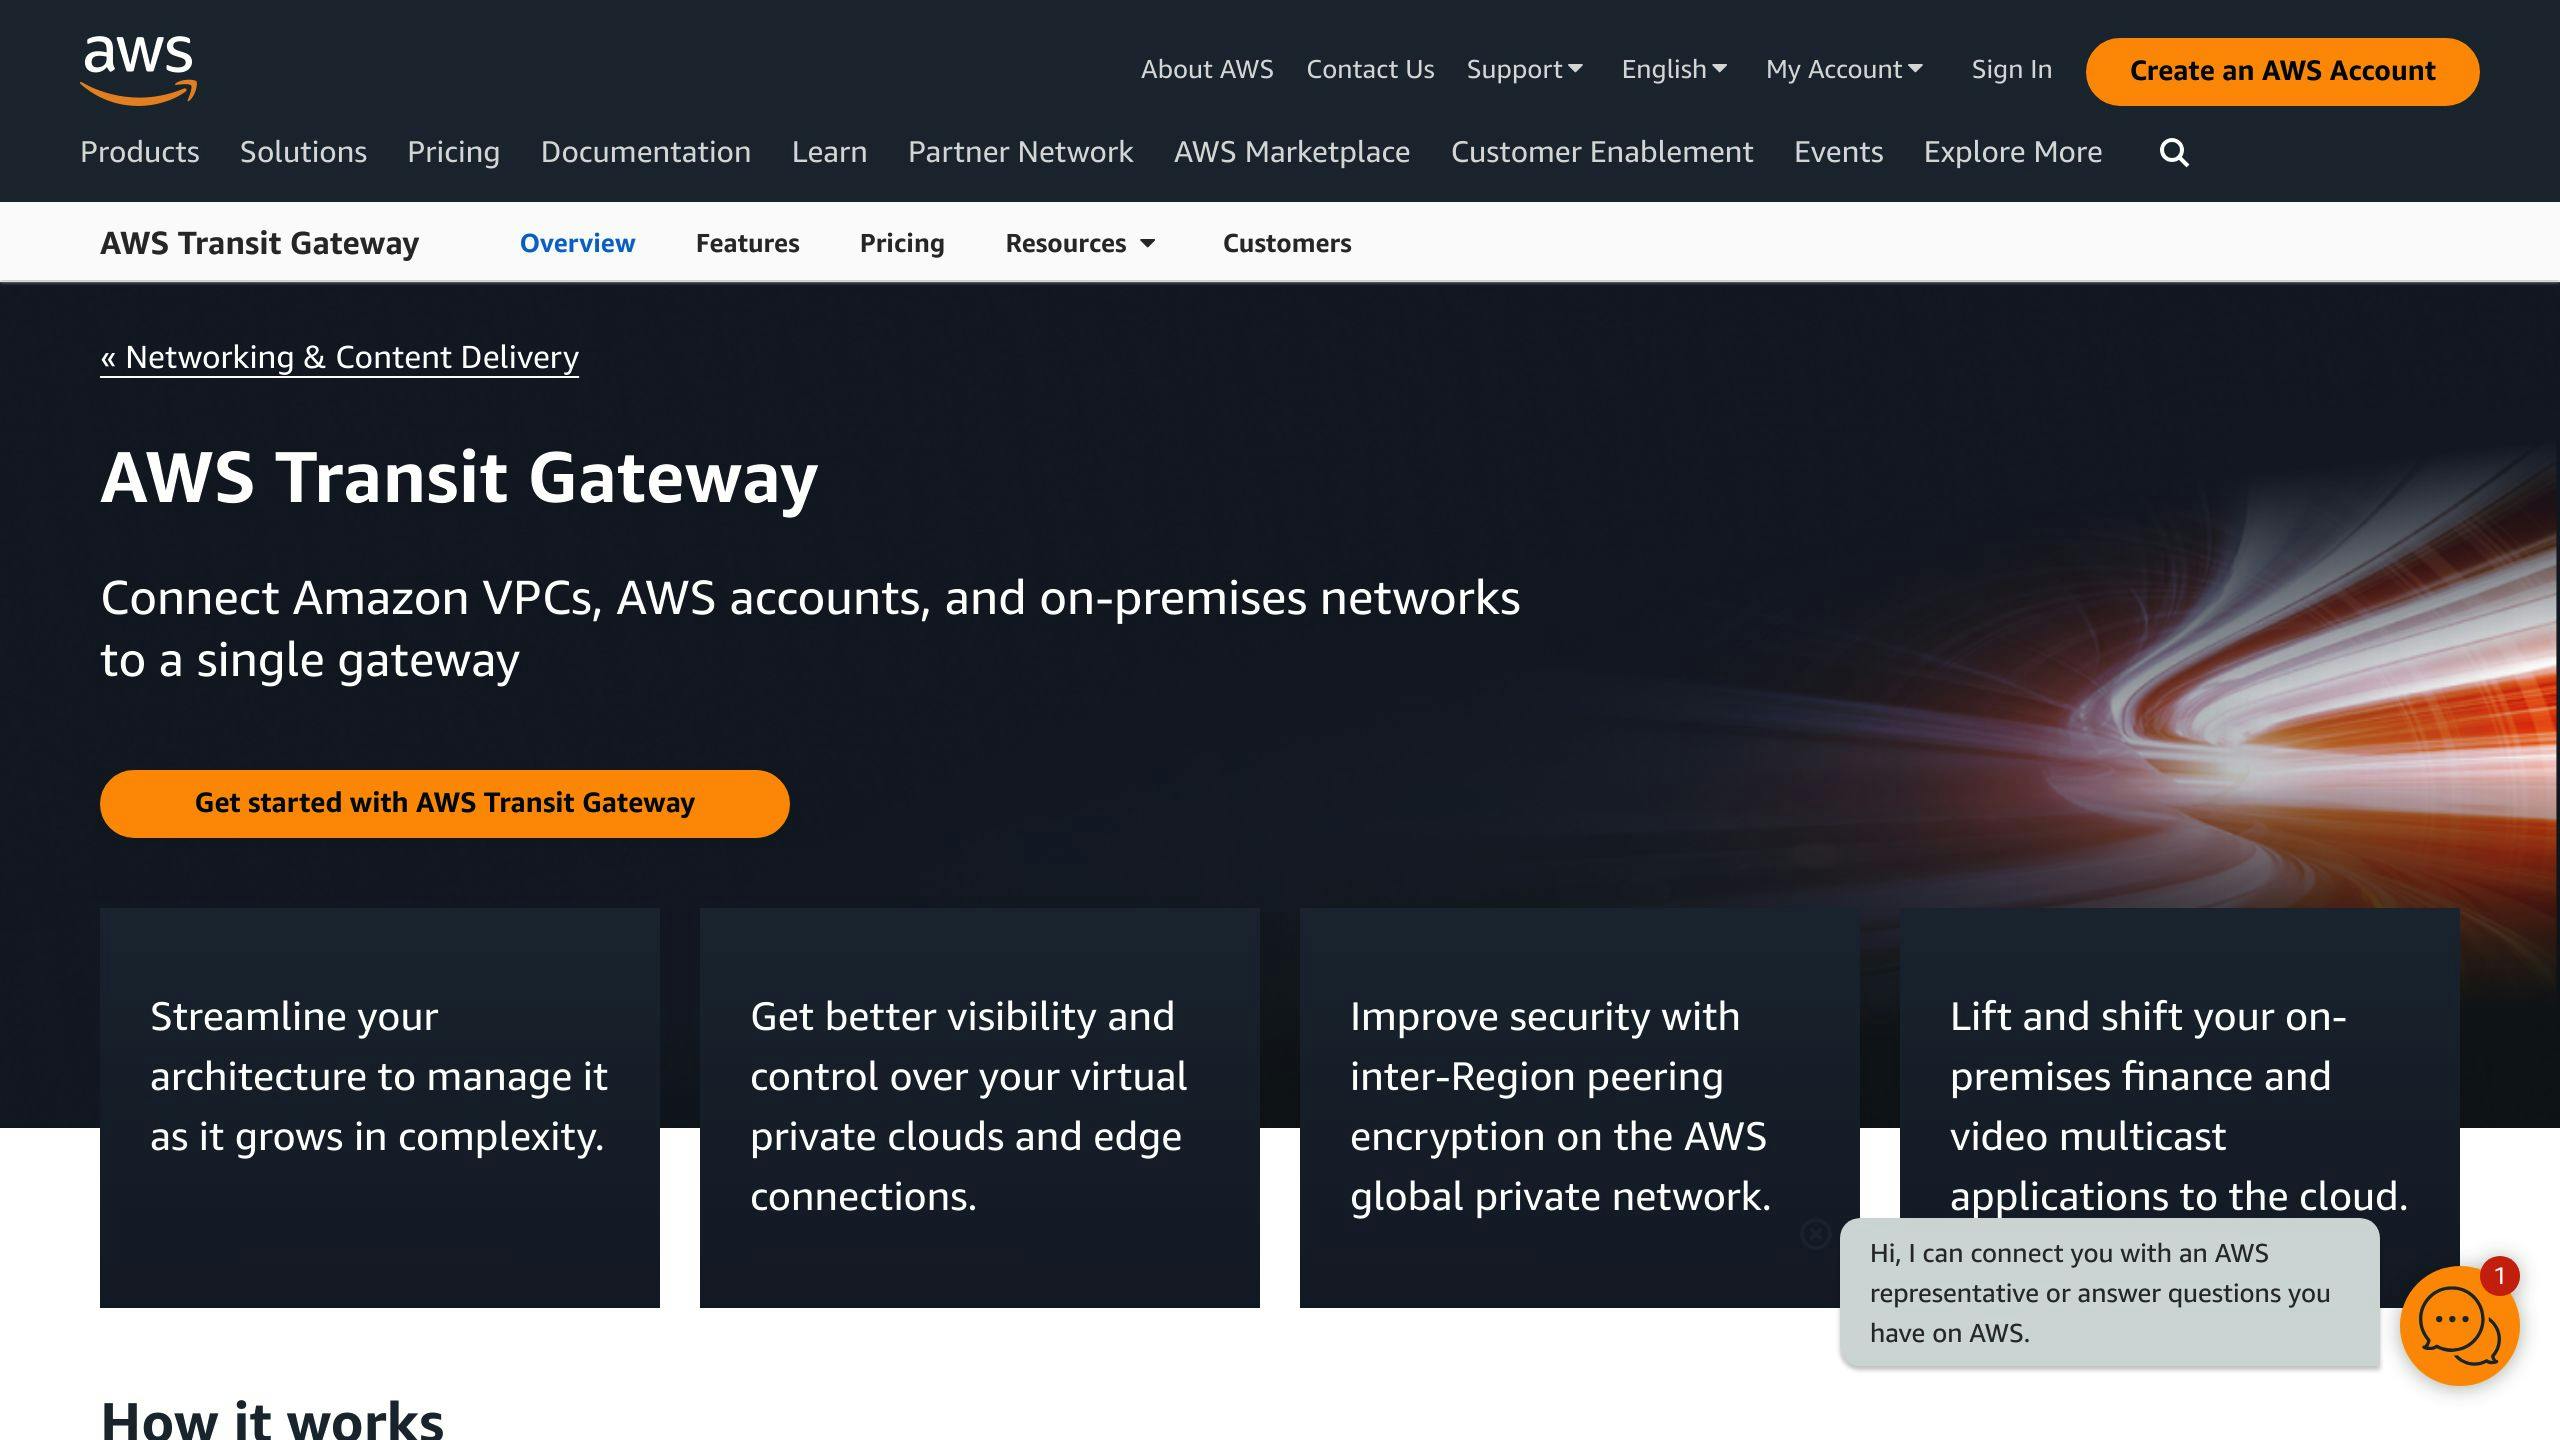Select the Pricing tab

[902, 243]
